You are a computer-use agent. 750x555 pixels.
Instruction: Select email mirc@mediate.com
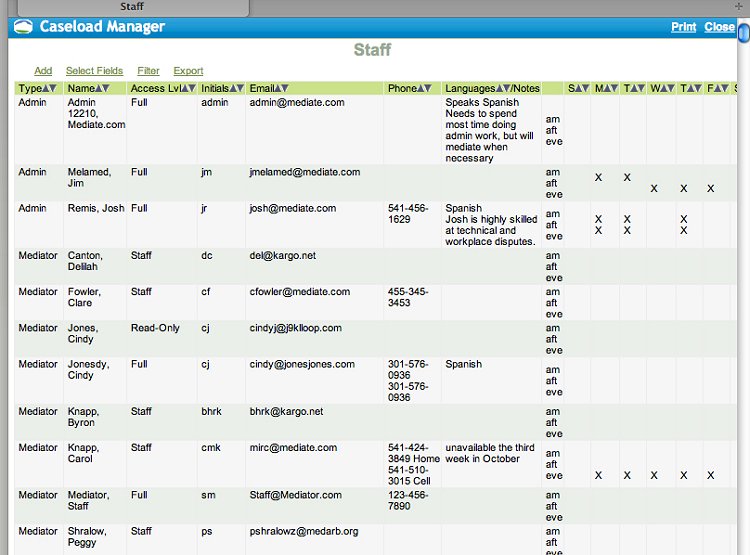tap(293, 448)
